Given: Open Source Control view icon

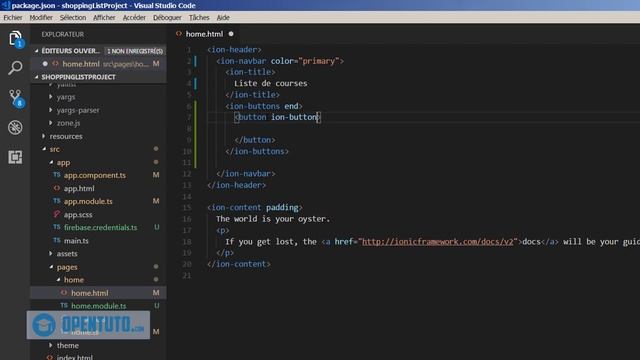Looking at the screenshot, I should (x=16, y=98).
